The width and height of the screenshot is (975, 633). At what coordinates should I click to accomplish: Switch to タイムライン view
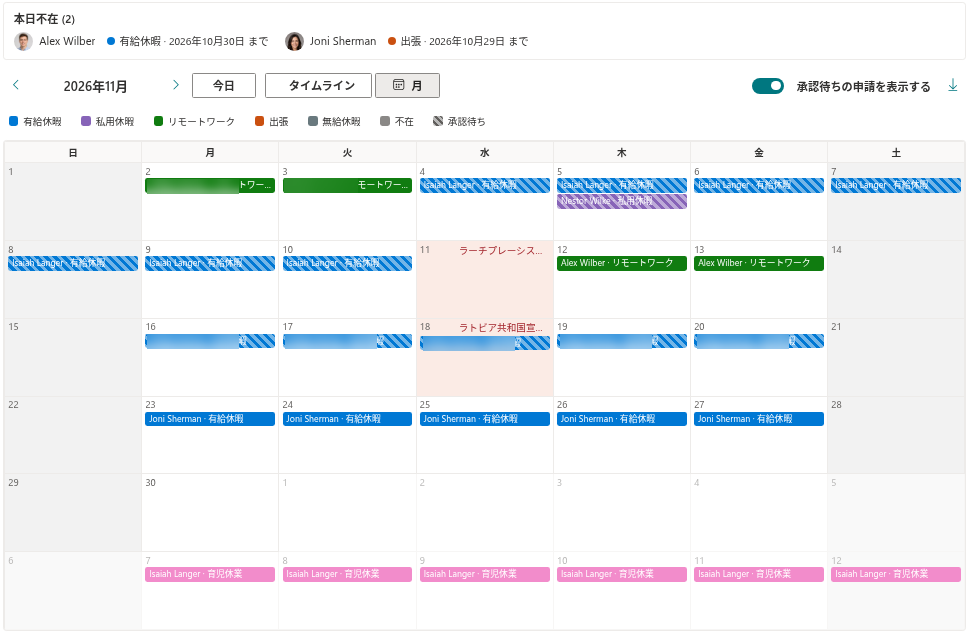tap(318, 85)
